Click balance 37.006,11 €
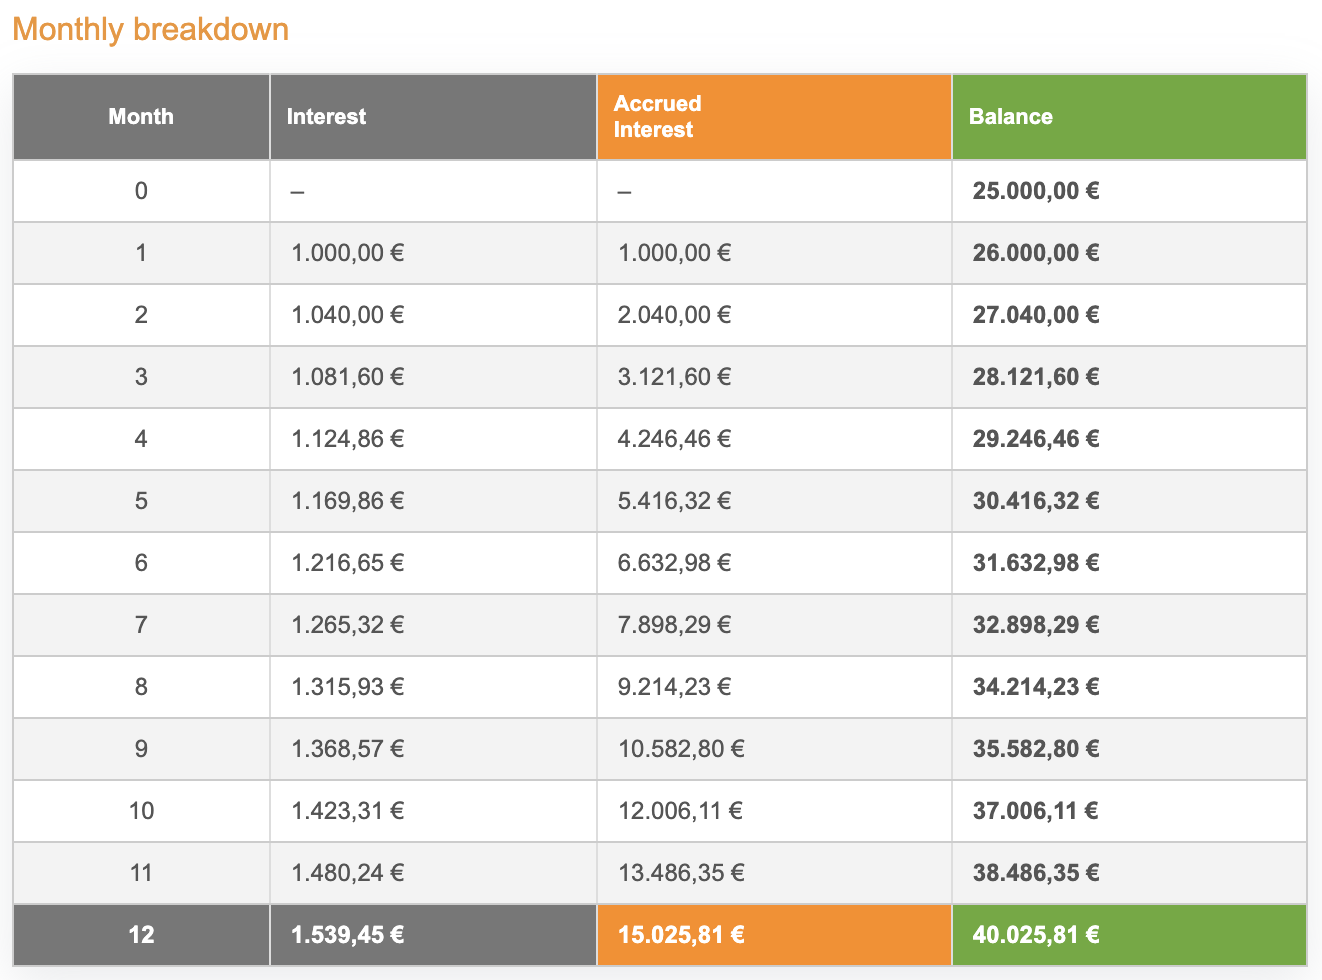 1035,811
